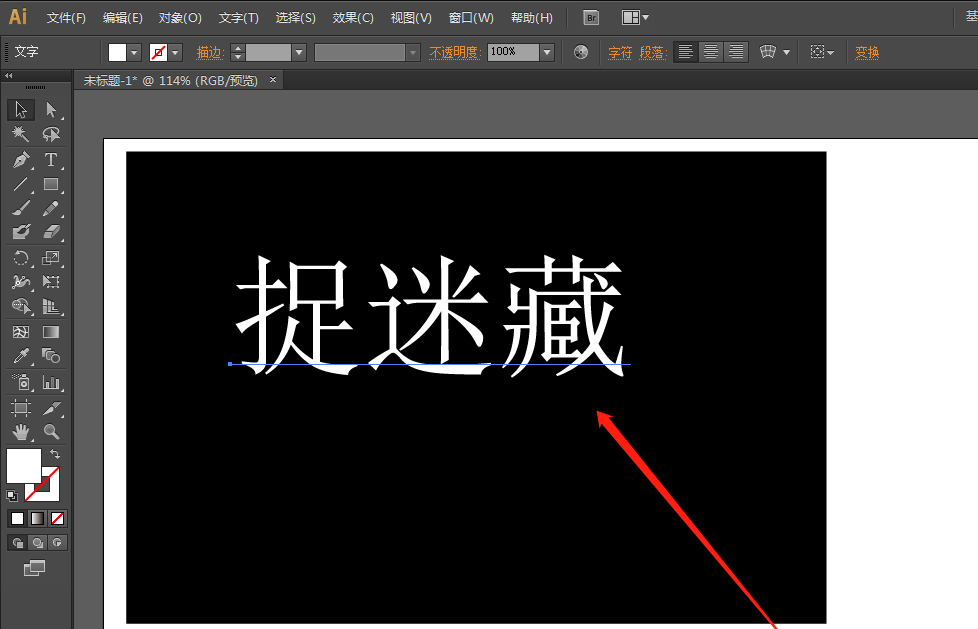Select the Pen tool
The height and width of the screenshot is (629, 978).
coord(21,160)
